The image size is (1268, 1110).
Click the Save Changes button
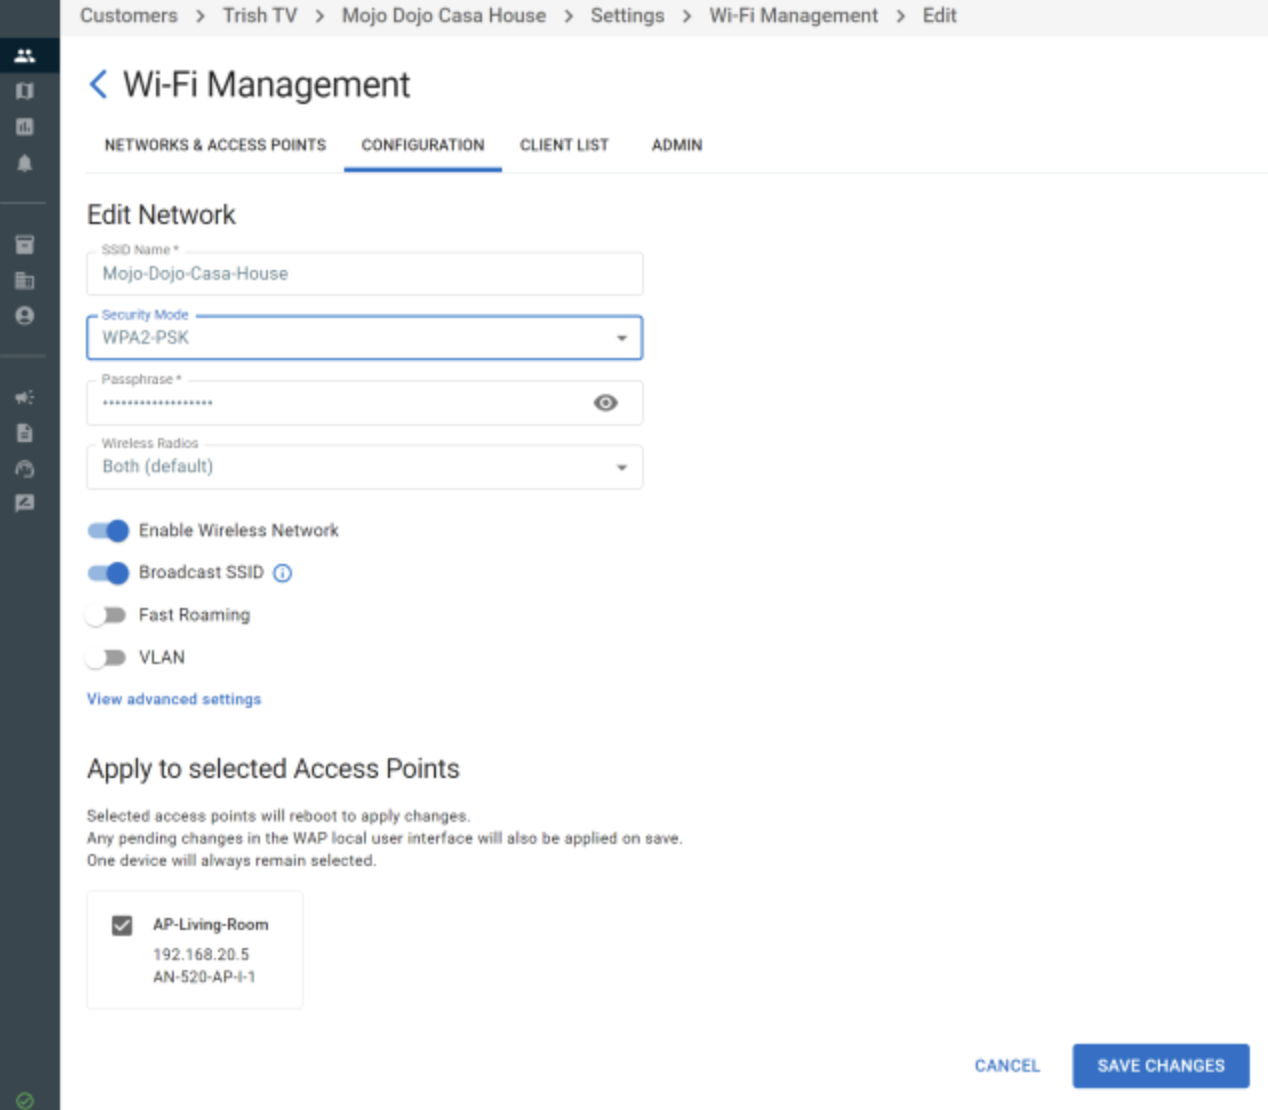tap(1161, 1066)
